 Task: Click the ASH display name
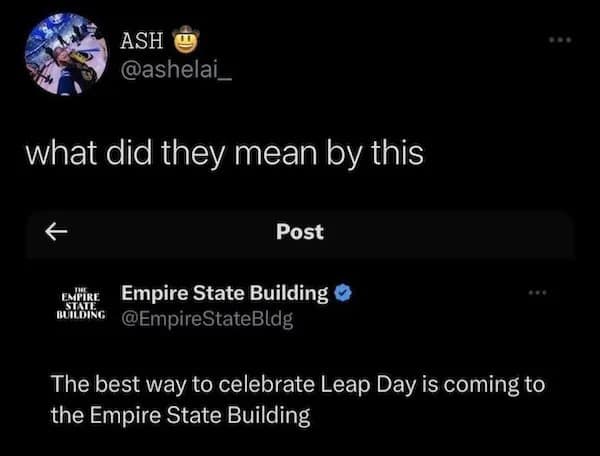(143, 41)
